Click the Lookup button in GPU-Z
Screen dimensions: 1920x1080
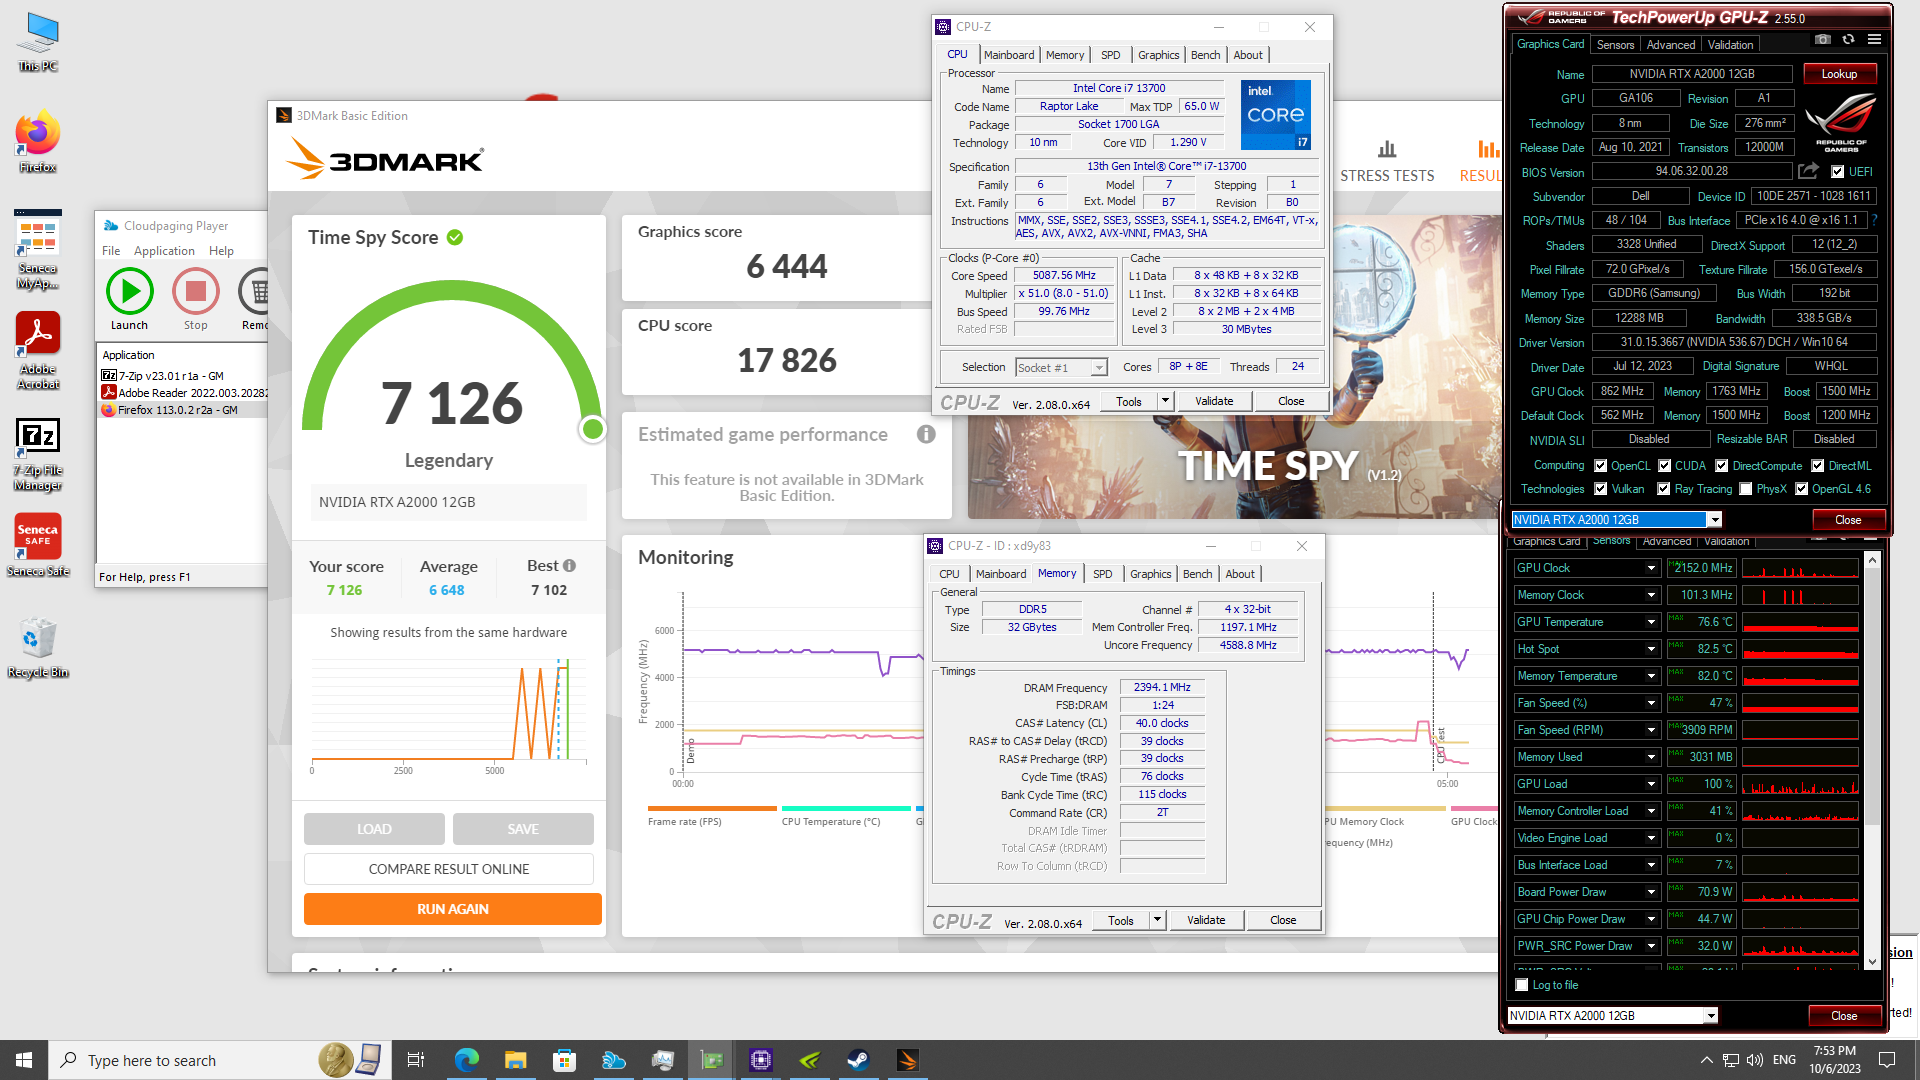pyautogui.click(x=1839, y=74)
